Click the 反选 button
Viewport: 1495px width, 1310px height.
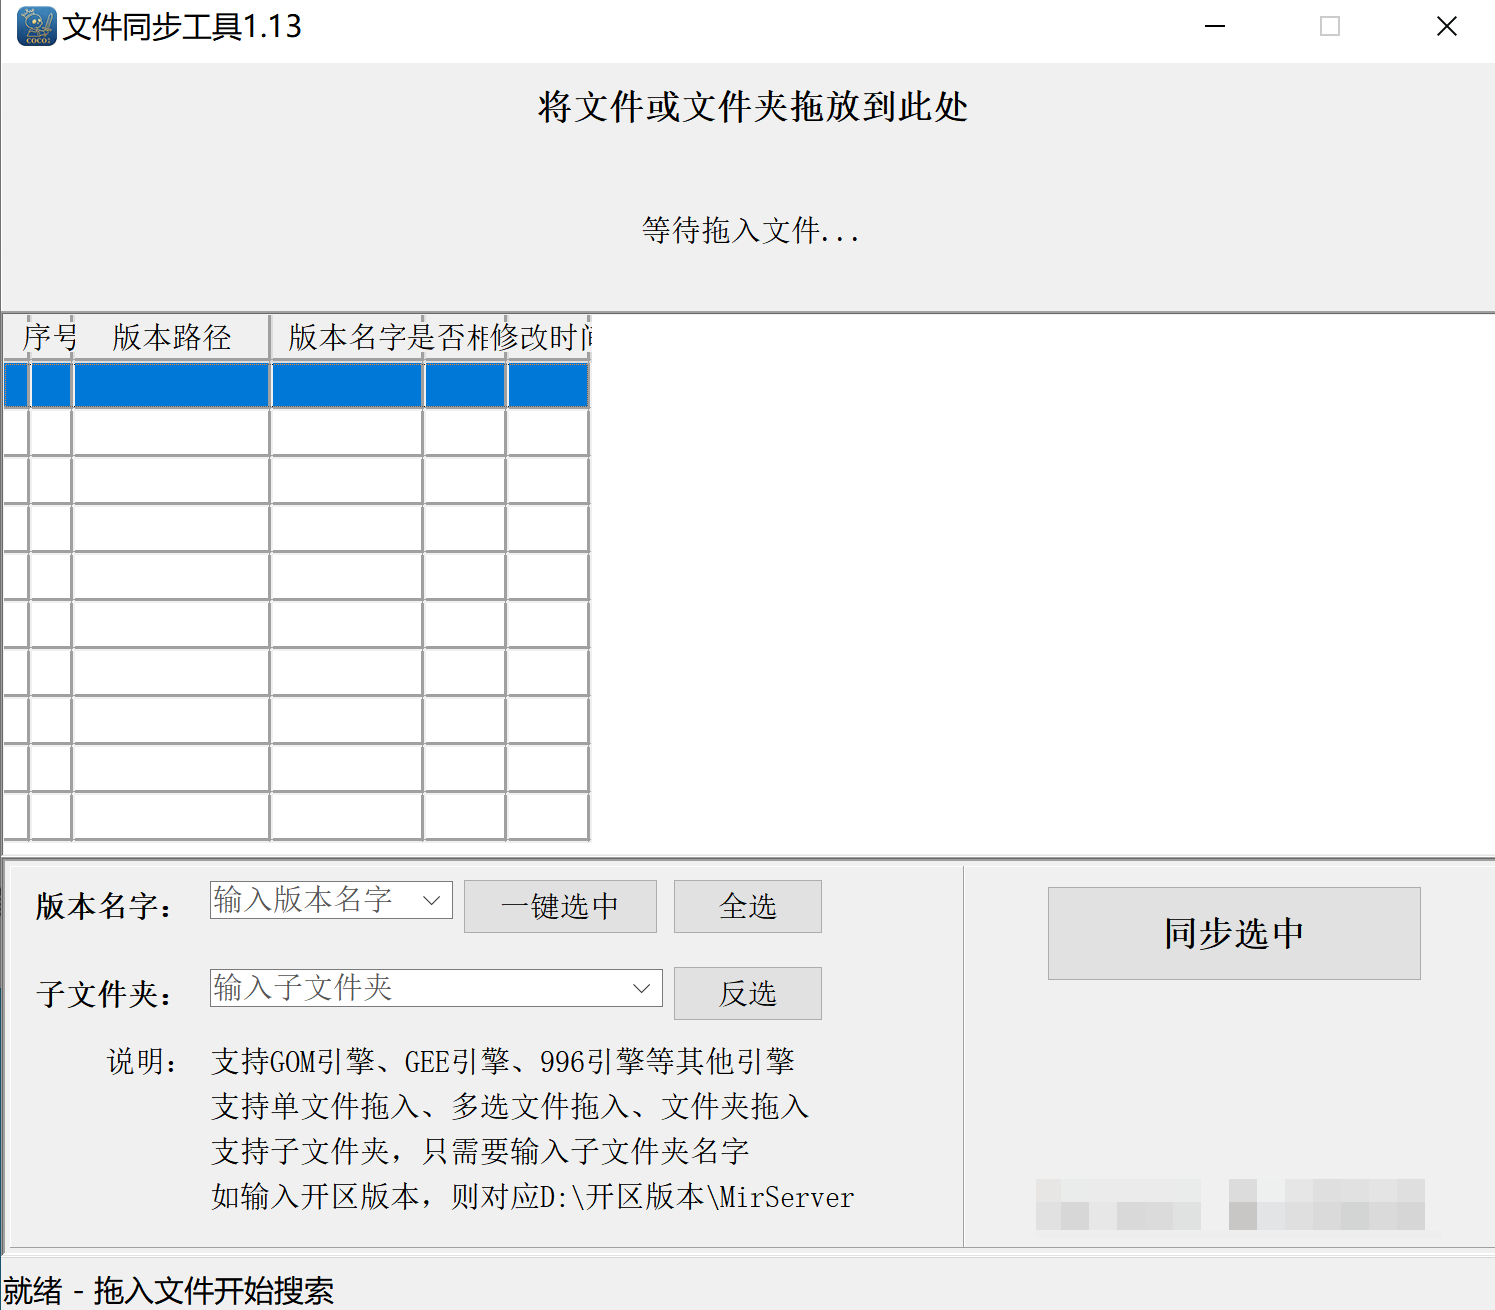(x=748, y=993)
